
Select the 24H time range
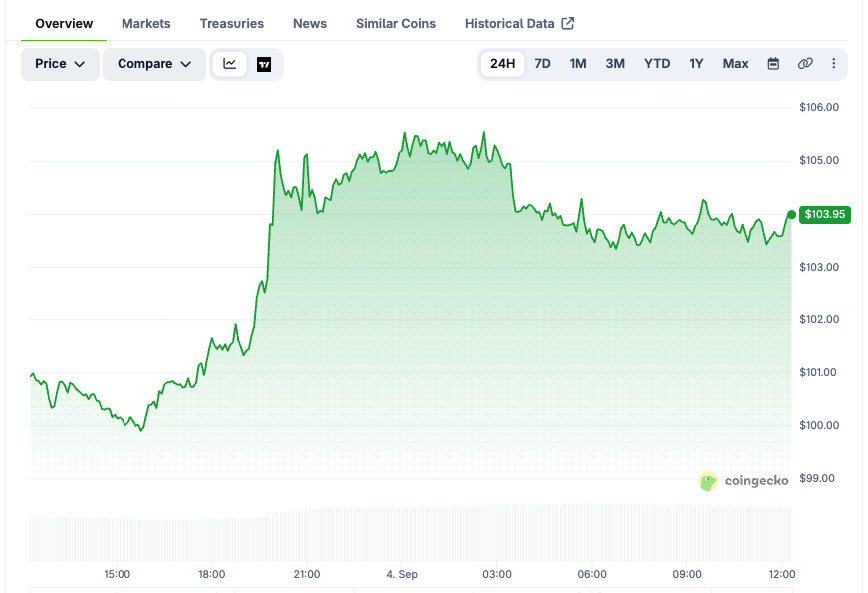pos(503,64)
